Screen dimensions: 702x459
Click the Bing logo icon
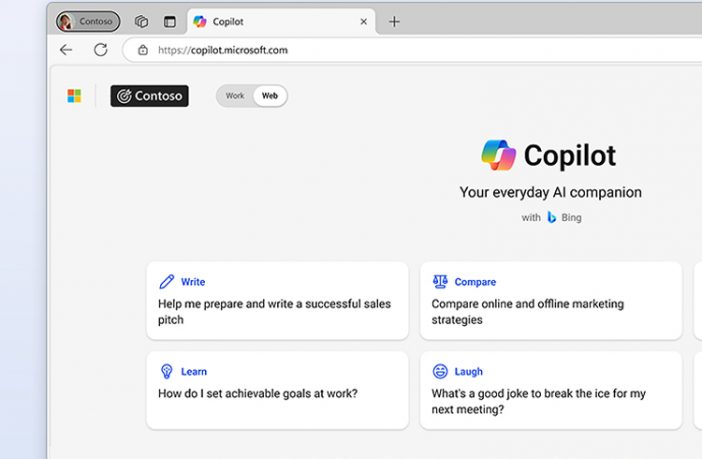[552, 217]
